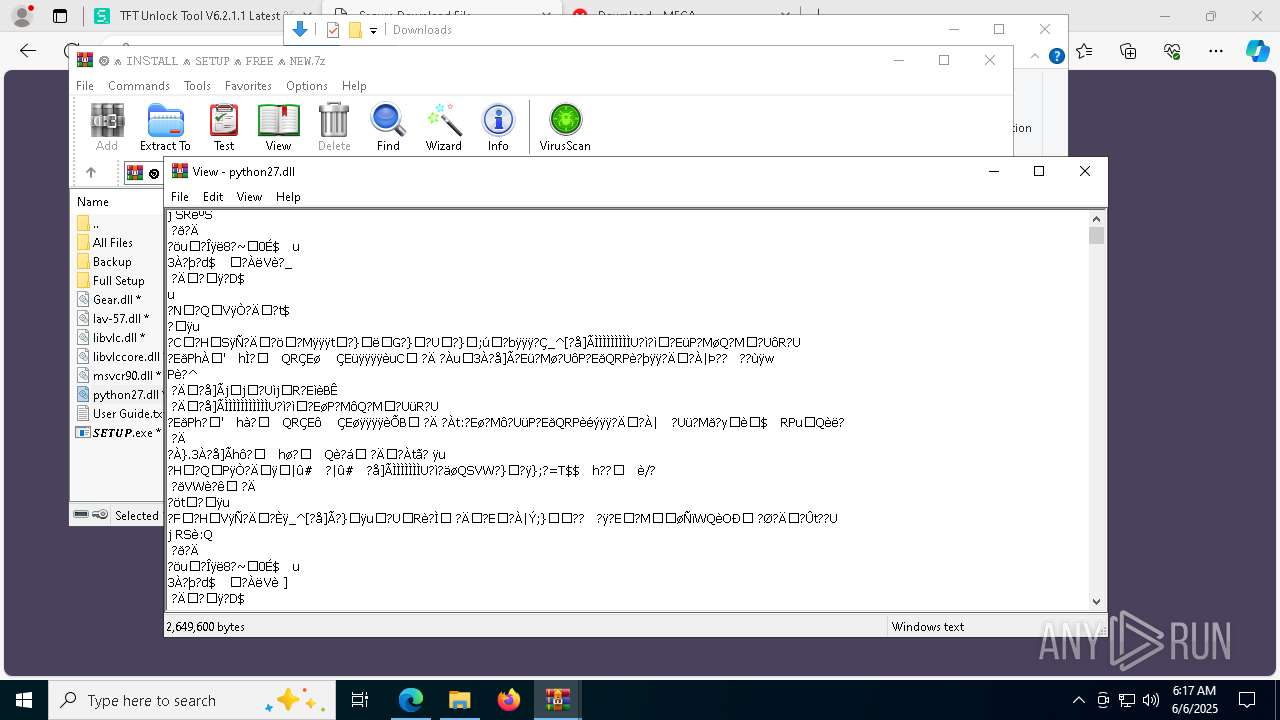
Task: Open the viewer's View menu
Action: click(x=249, y=197)
